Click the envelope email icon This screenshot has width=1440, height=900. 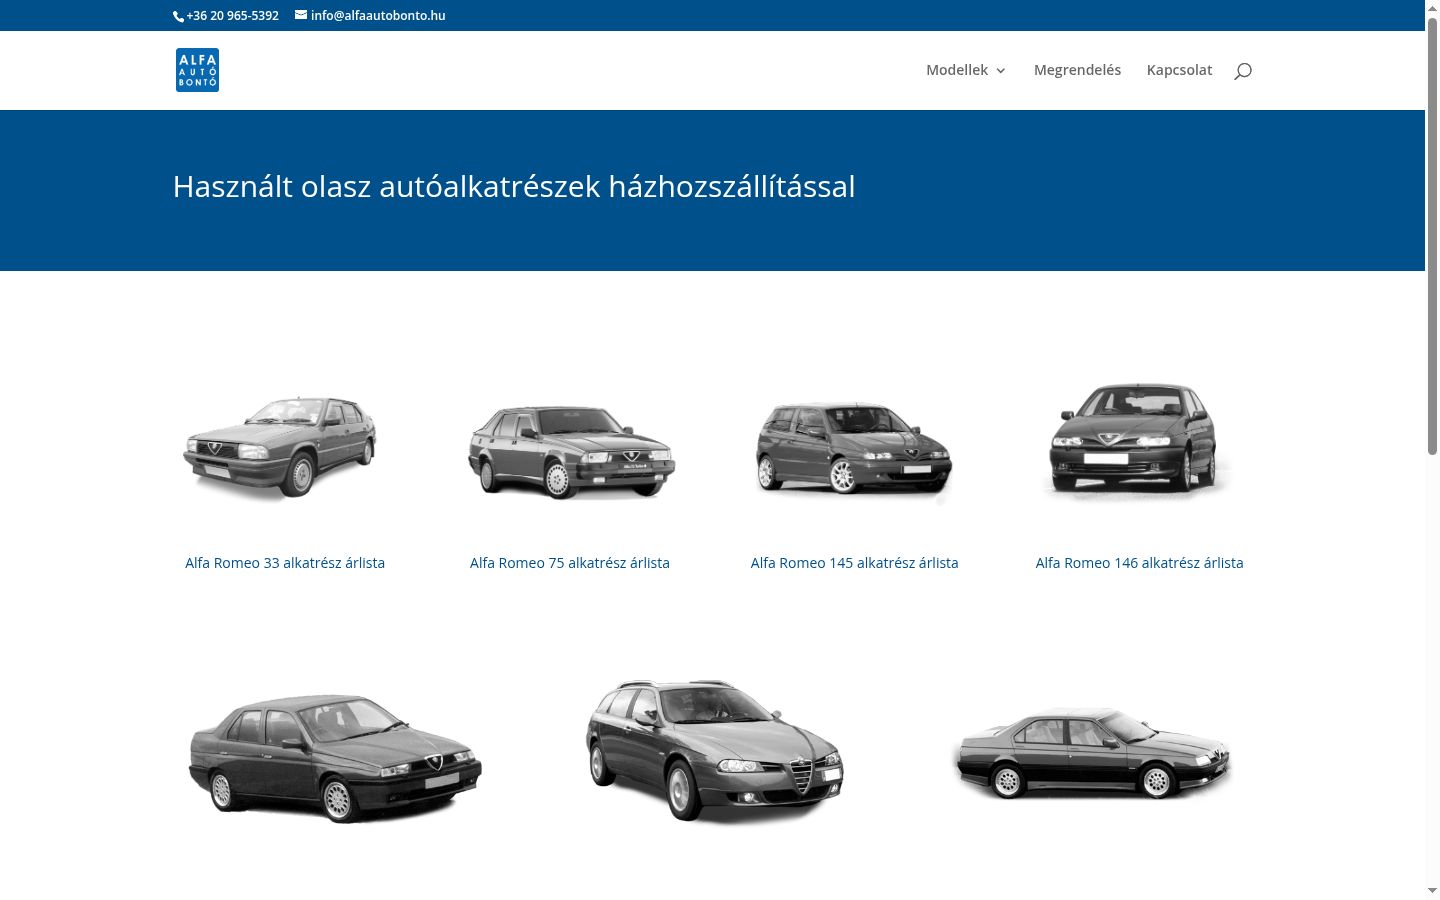coord(301,15)
